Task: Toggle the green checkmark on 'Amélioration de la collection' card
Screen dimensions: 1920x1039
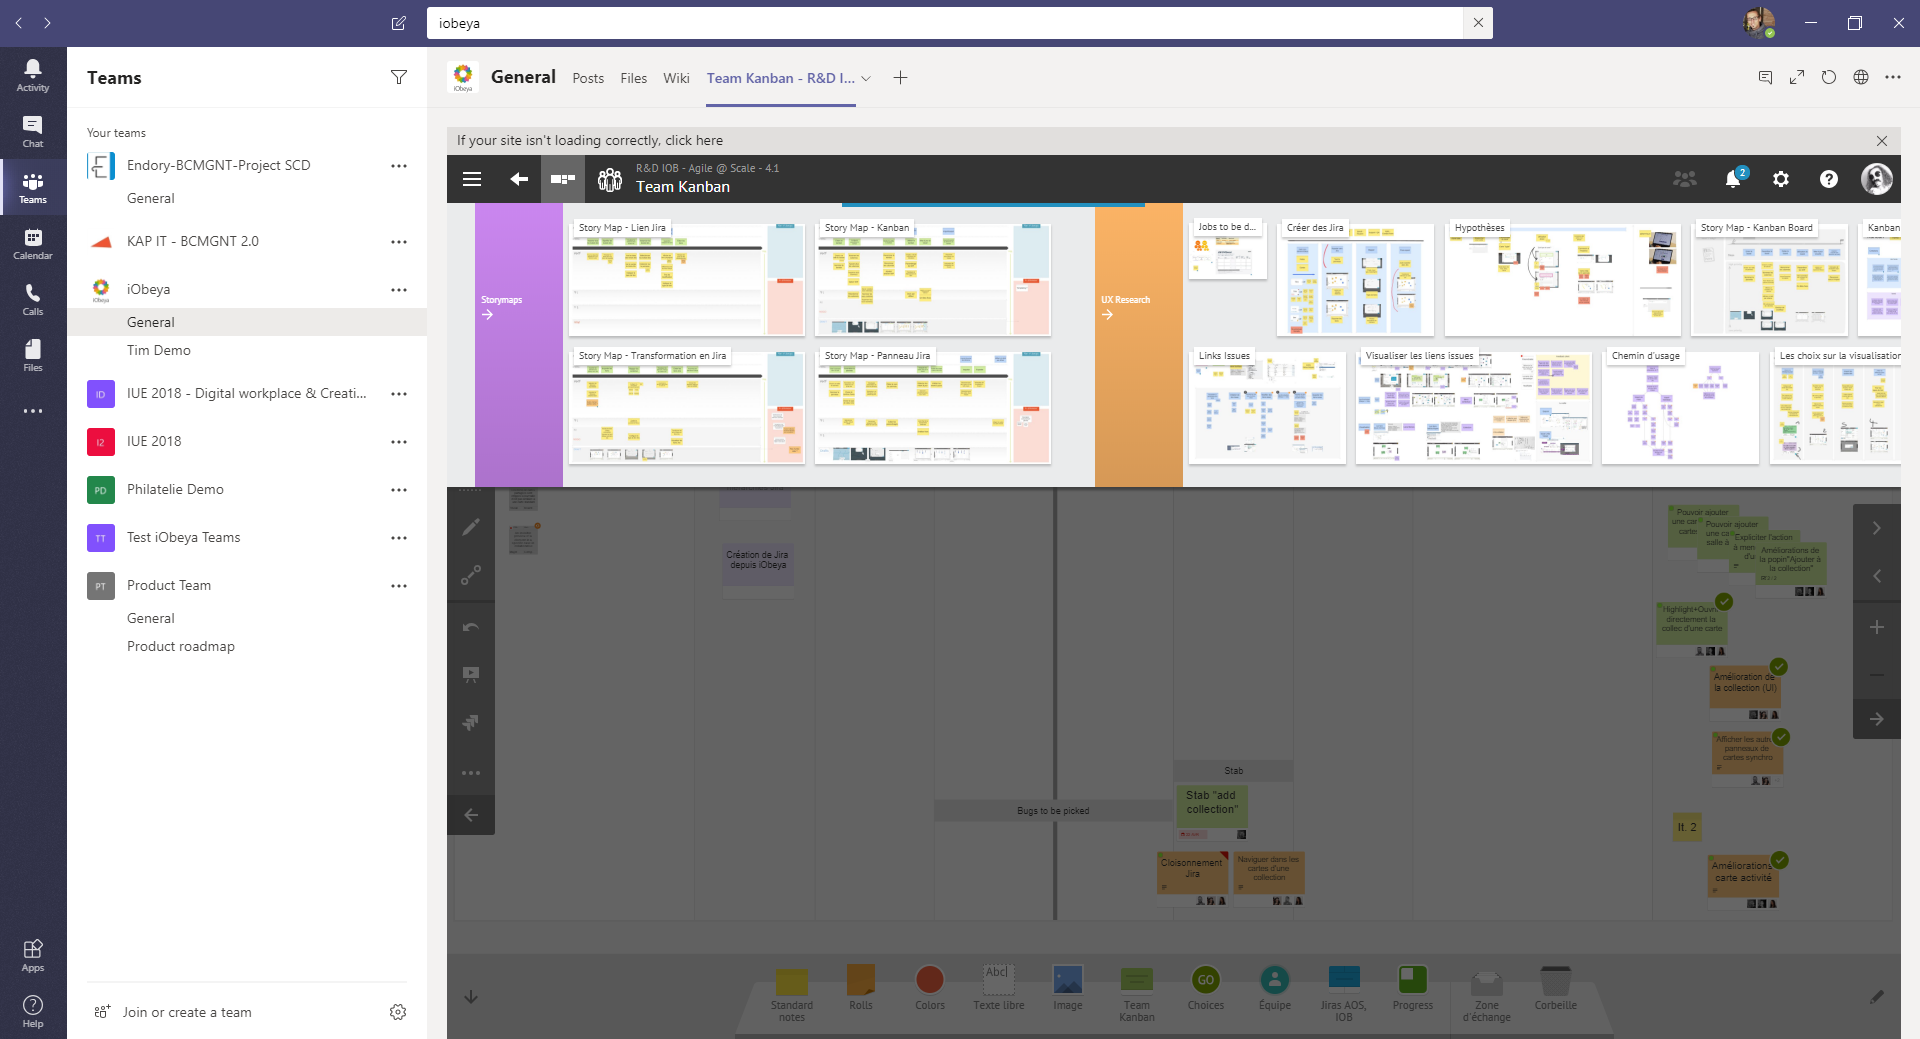Action: [1779, 666]
